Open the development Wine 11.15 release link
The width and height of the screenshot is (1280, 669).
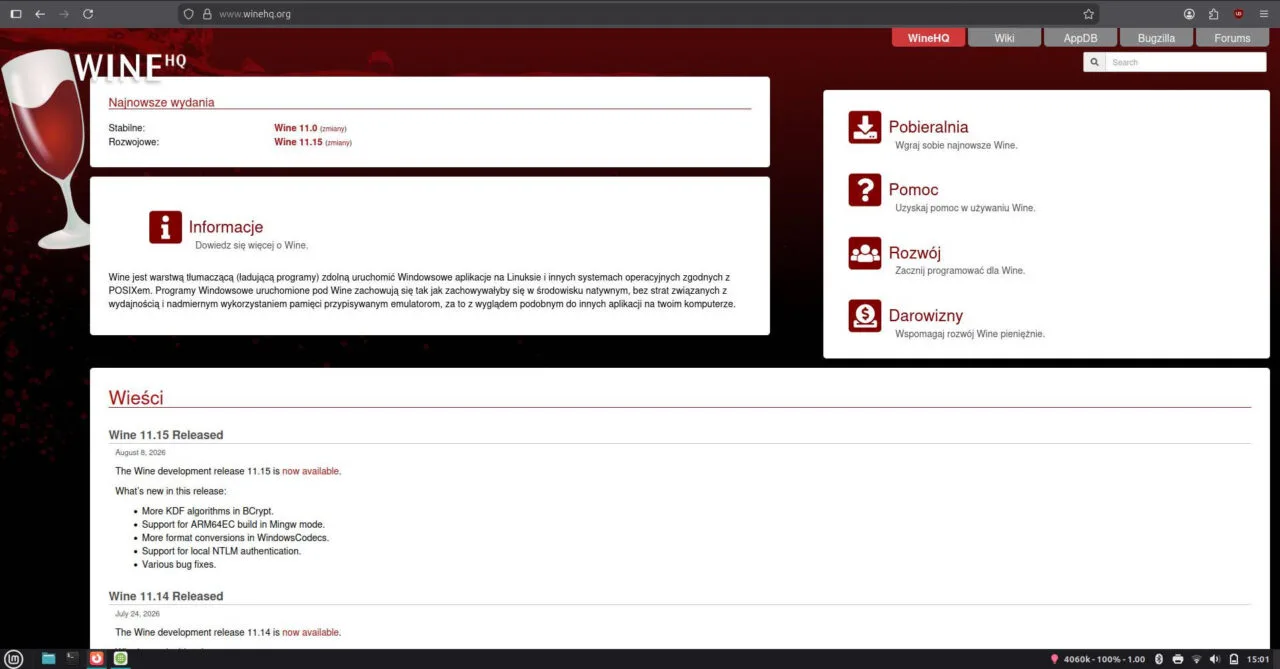(298, 142)
